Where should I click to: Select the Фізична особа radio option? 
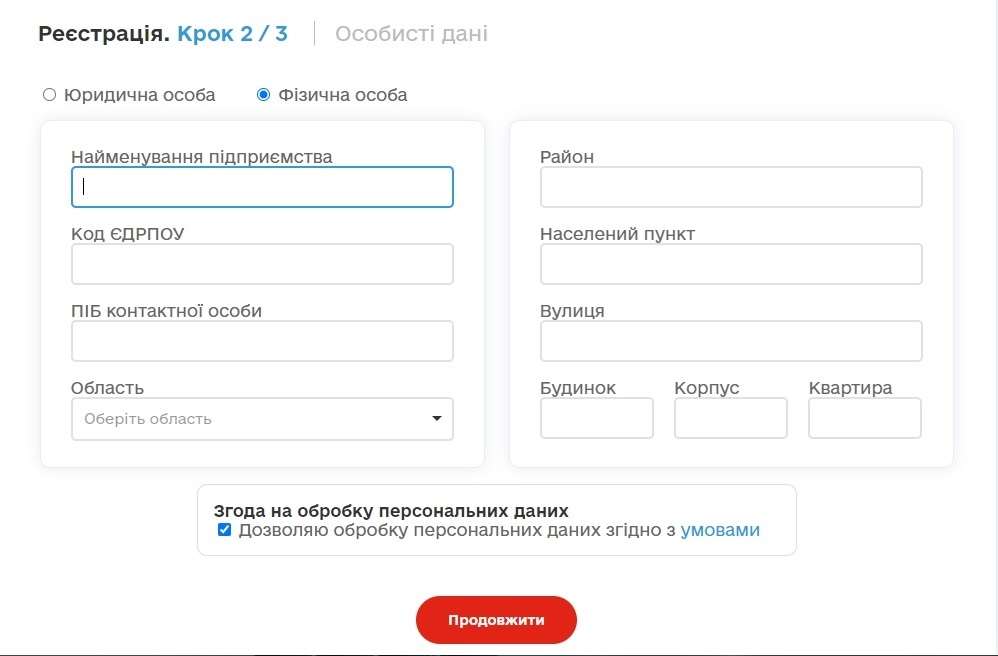pos(263,95)
